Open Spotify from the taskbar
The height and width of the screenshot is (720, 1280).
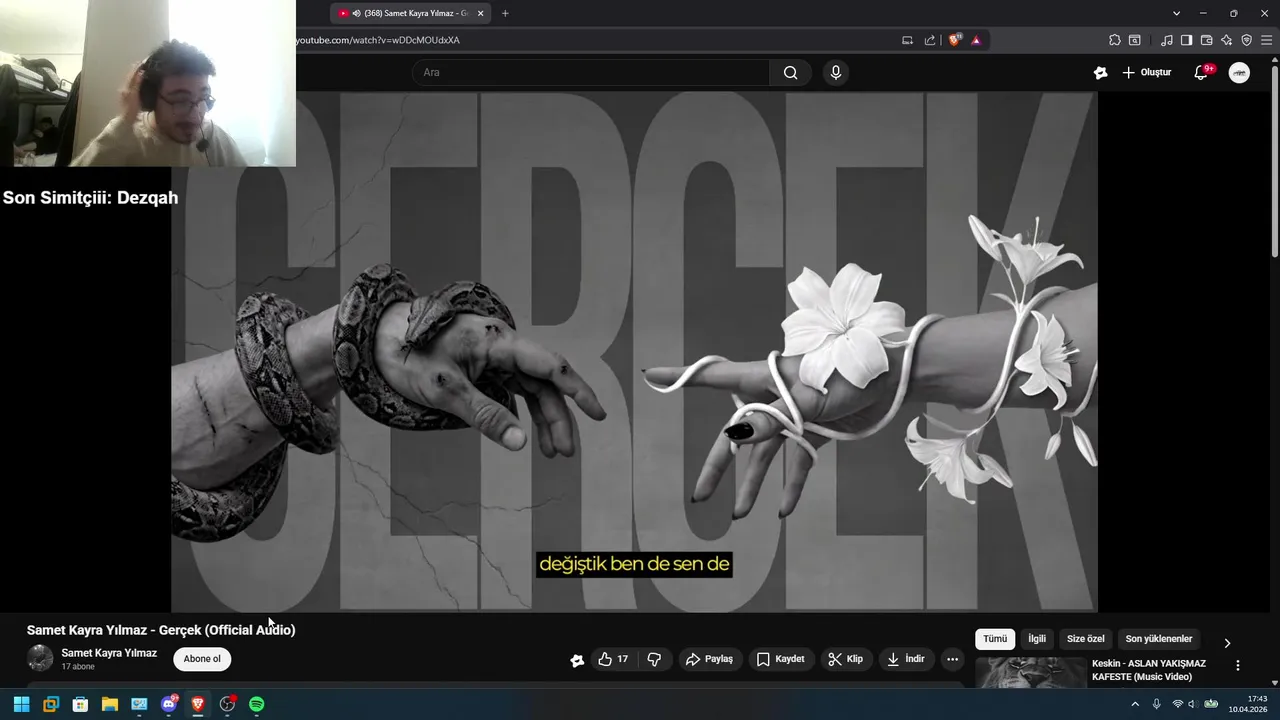(x=257, y=704)
